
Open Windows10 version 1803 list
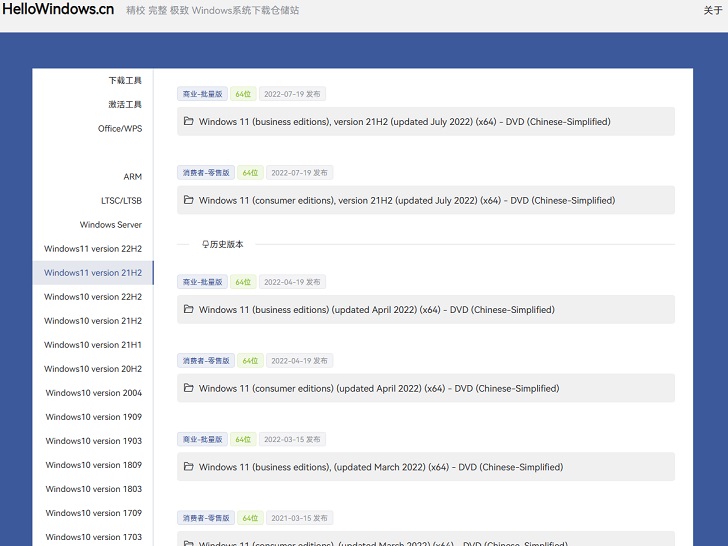(x=94, y=489)
